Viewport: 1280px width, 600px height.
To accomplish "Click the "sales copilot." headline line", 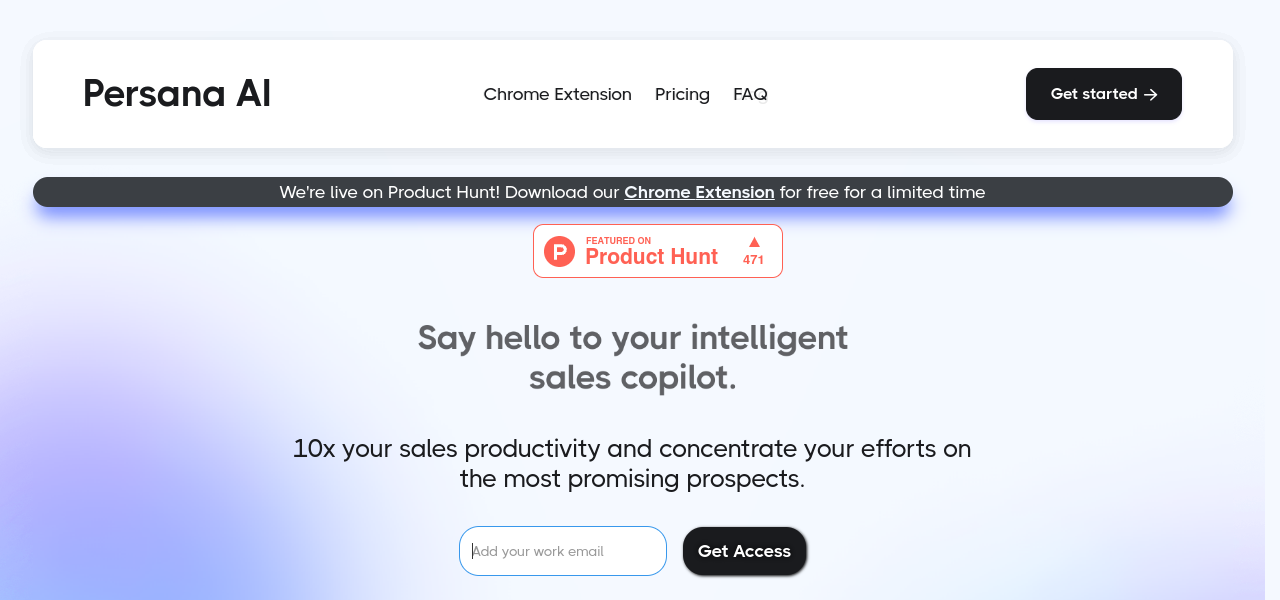I will [x=632, y=378].
